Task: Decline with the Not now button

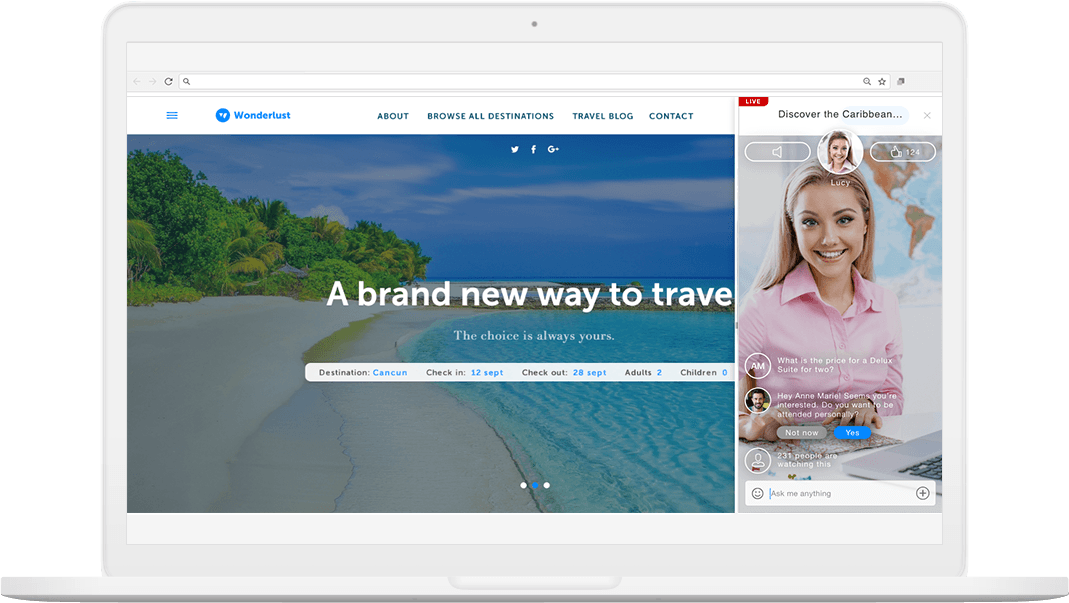Action: click(800, 432)
